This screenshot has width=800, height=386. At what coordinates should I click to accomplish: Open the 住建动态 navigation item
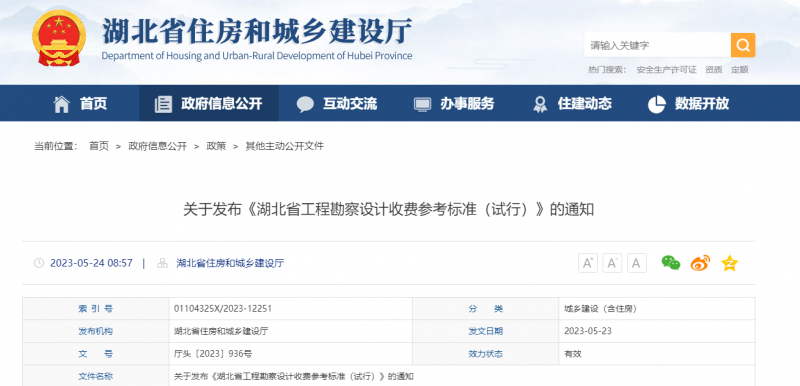(x=571, y=104)
